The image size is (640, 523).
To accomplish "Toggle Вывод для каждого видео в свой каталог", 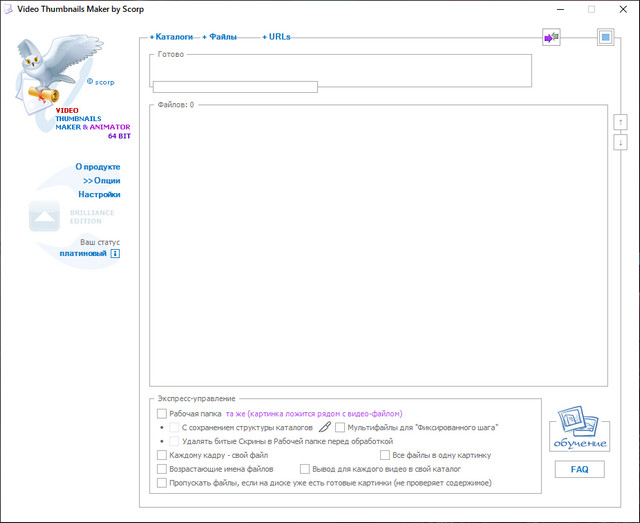I will point(305,468).
